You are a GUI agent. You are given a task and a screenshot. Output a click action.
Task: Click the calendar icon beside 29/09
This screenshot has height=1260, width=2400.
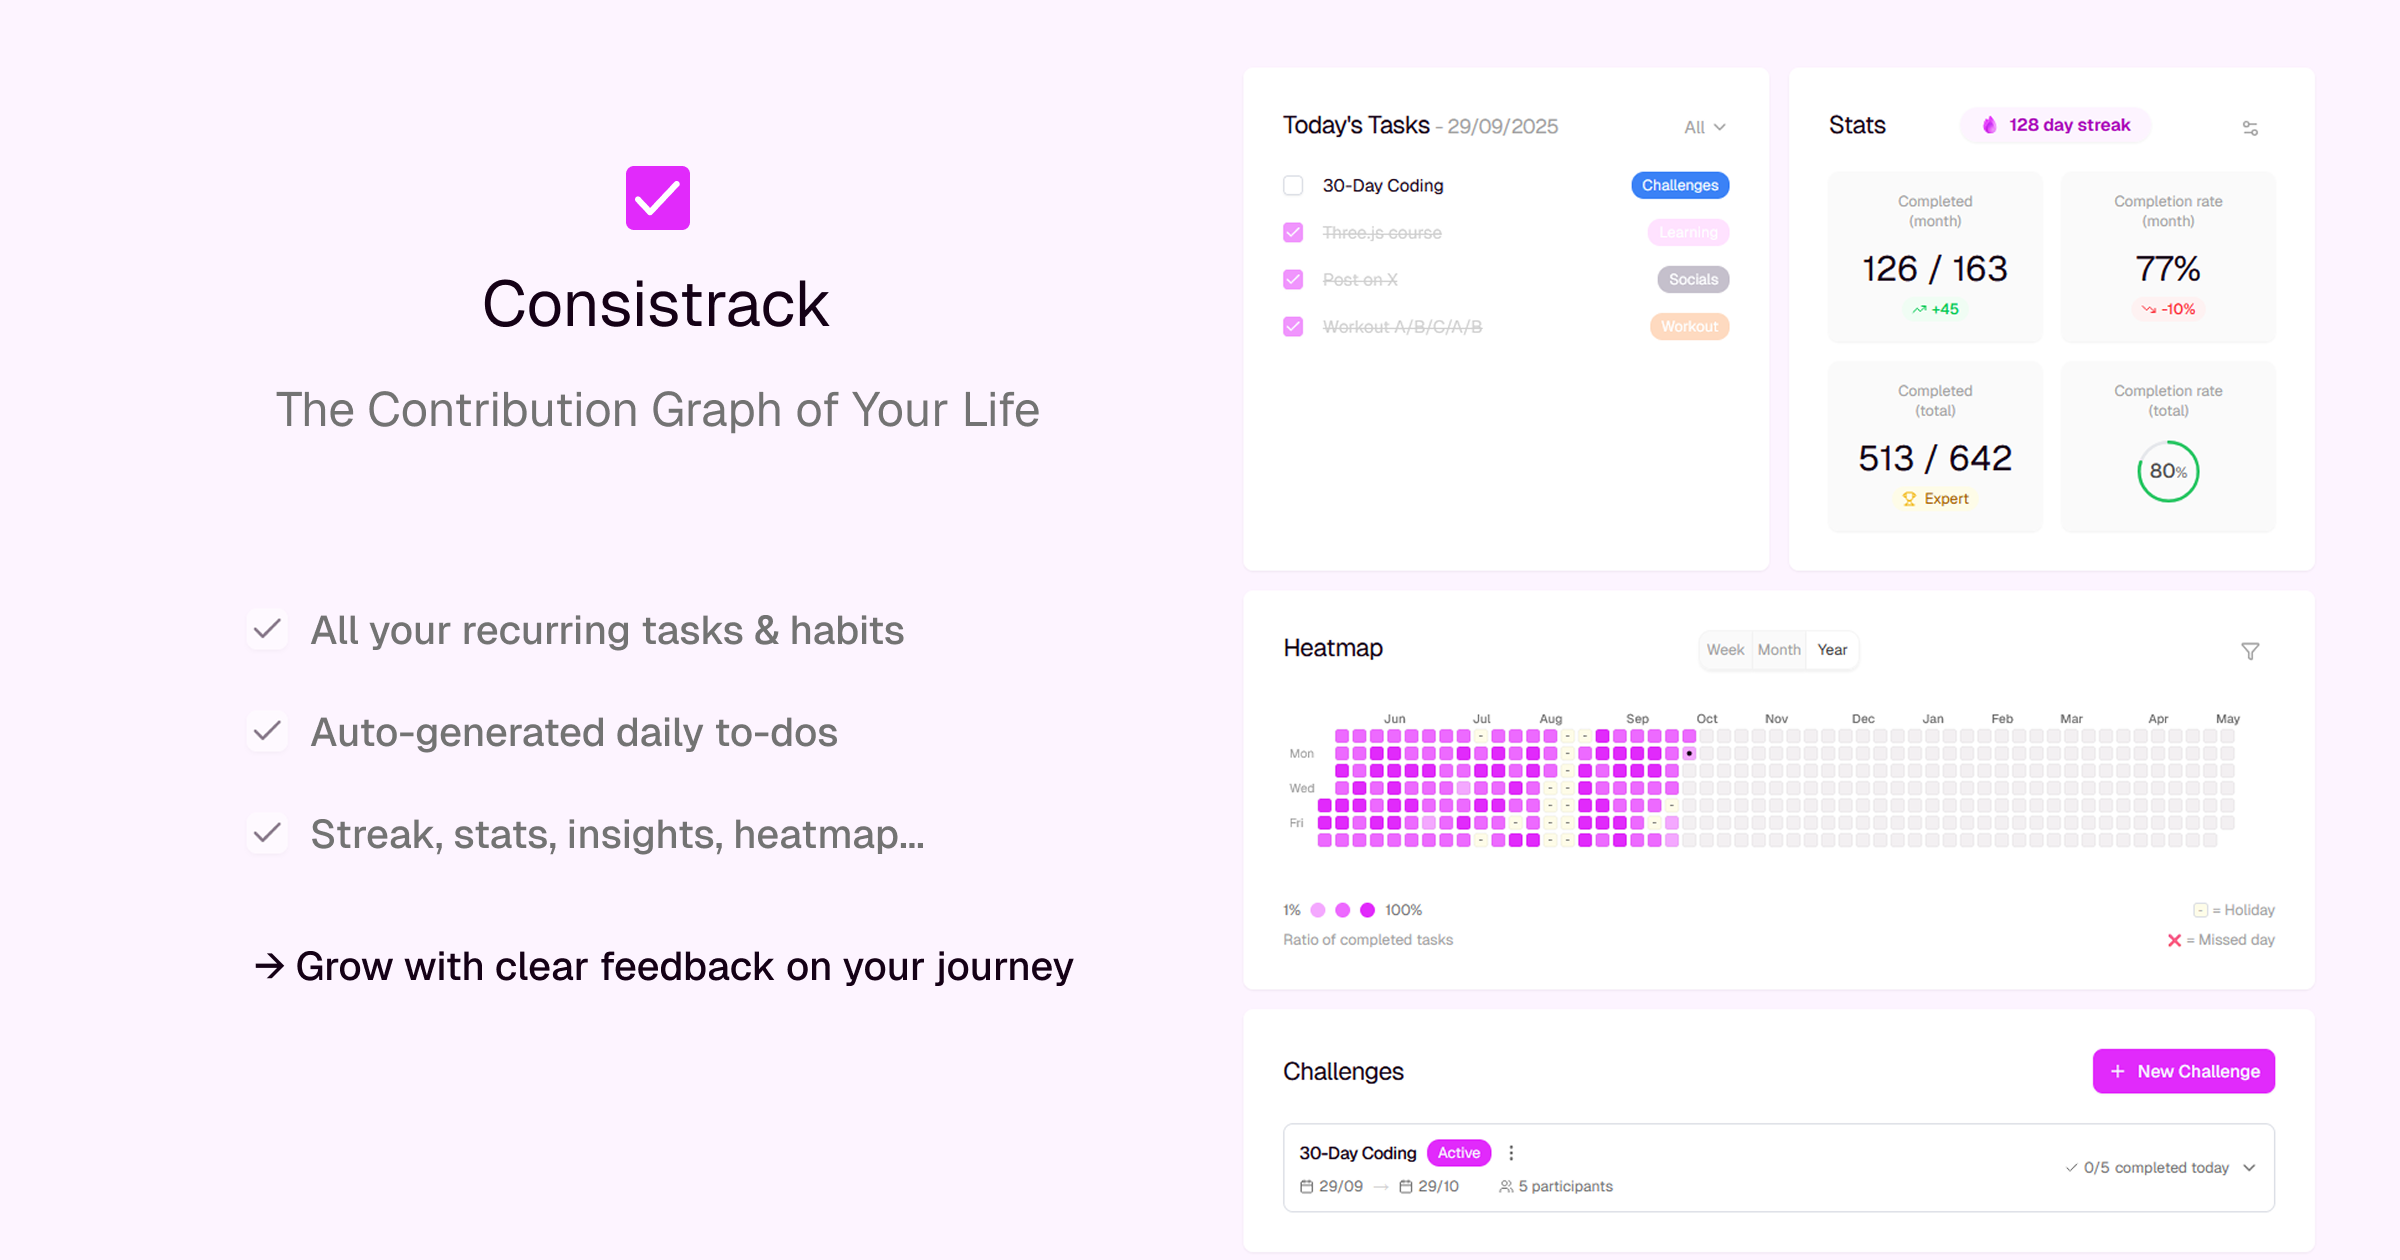(x=1306, y=1186)
